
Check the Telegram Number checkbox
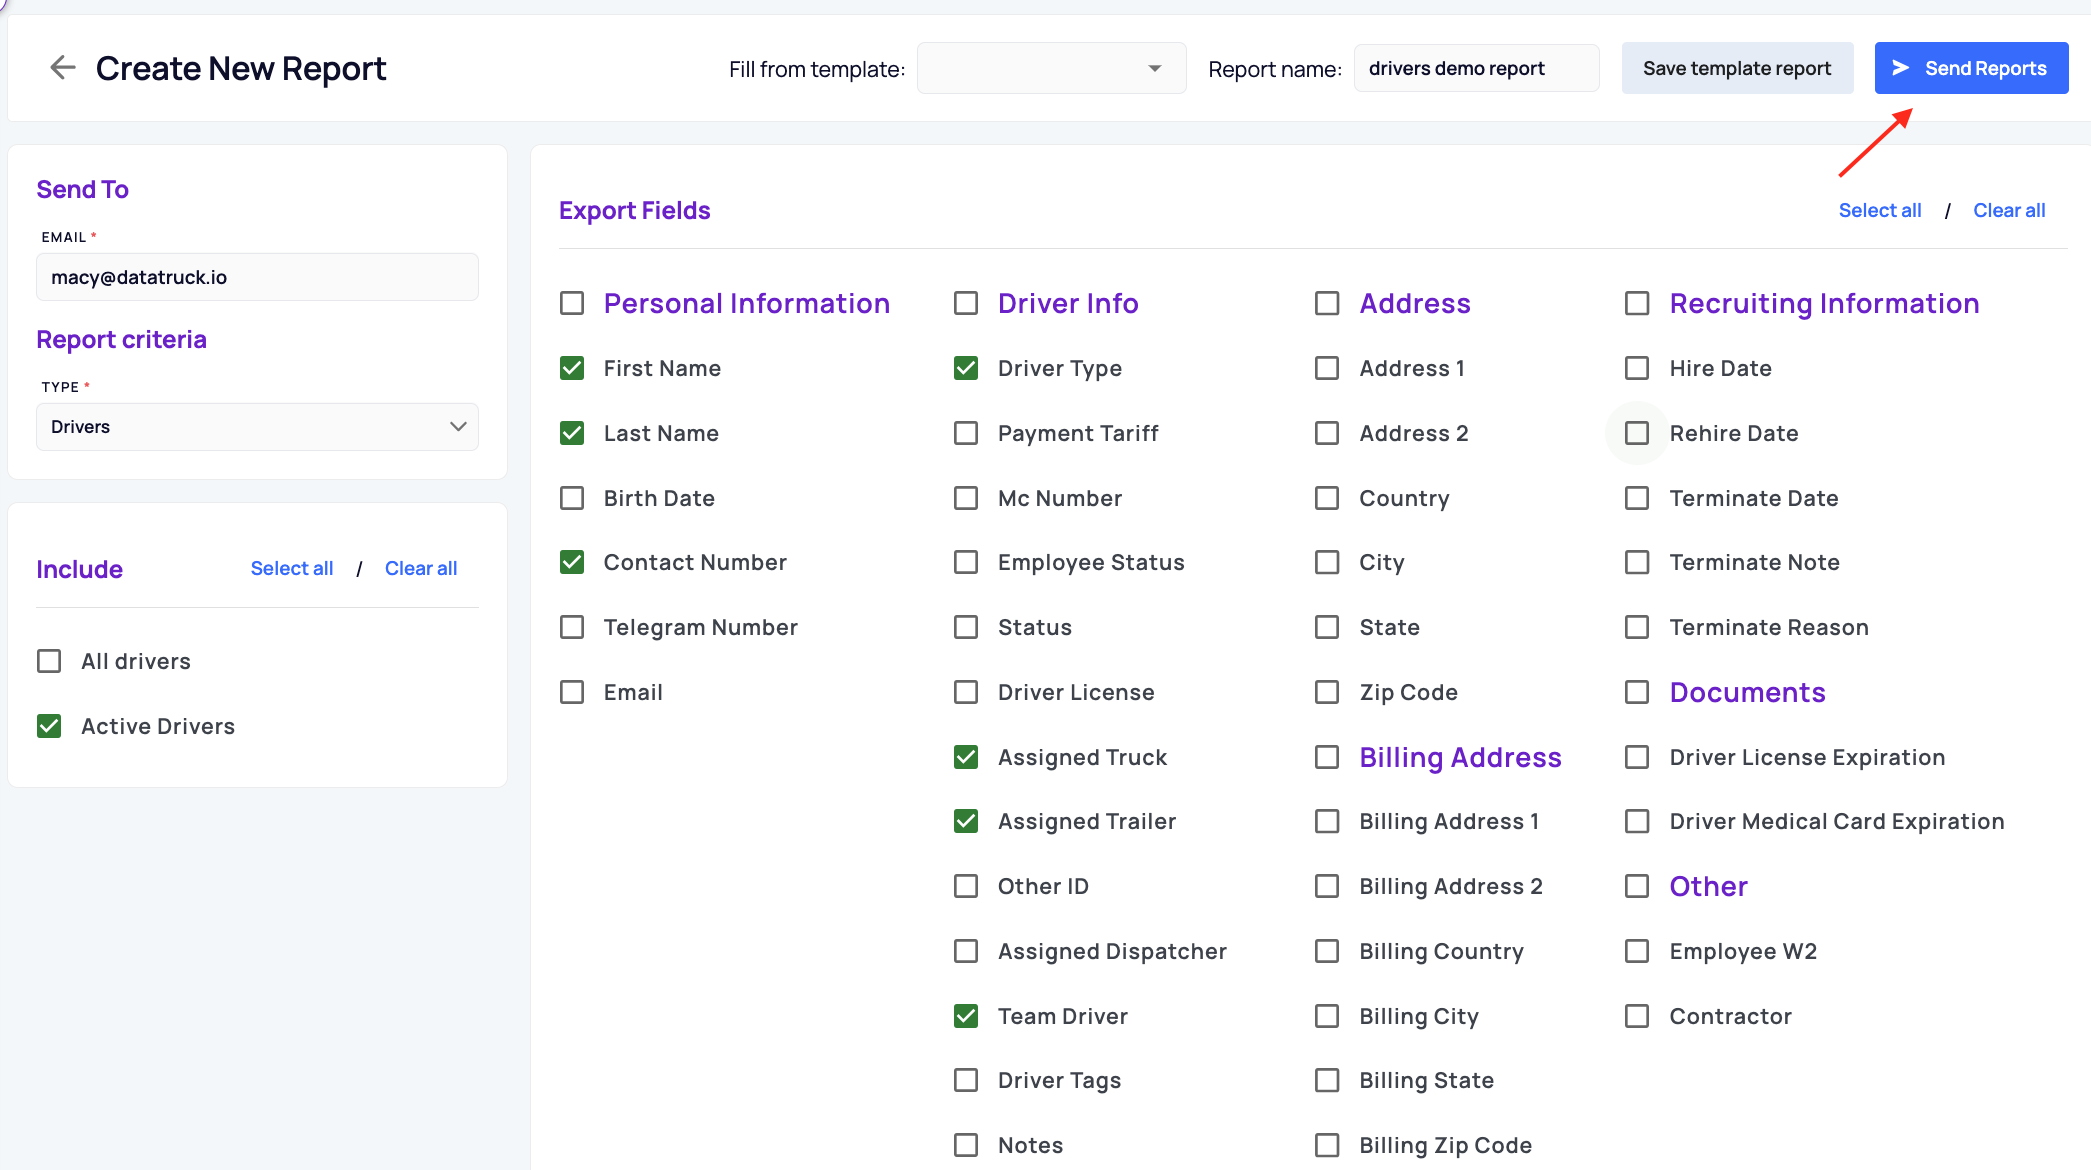coord(572,627)
